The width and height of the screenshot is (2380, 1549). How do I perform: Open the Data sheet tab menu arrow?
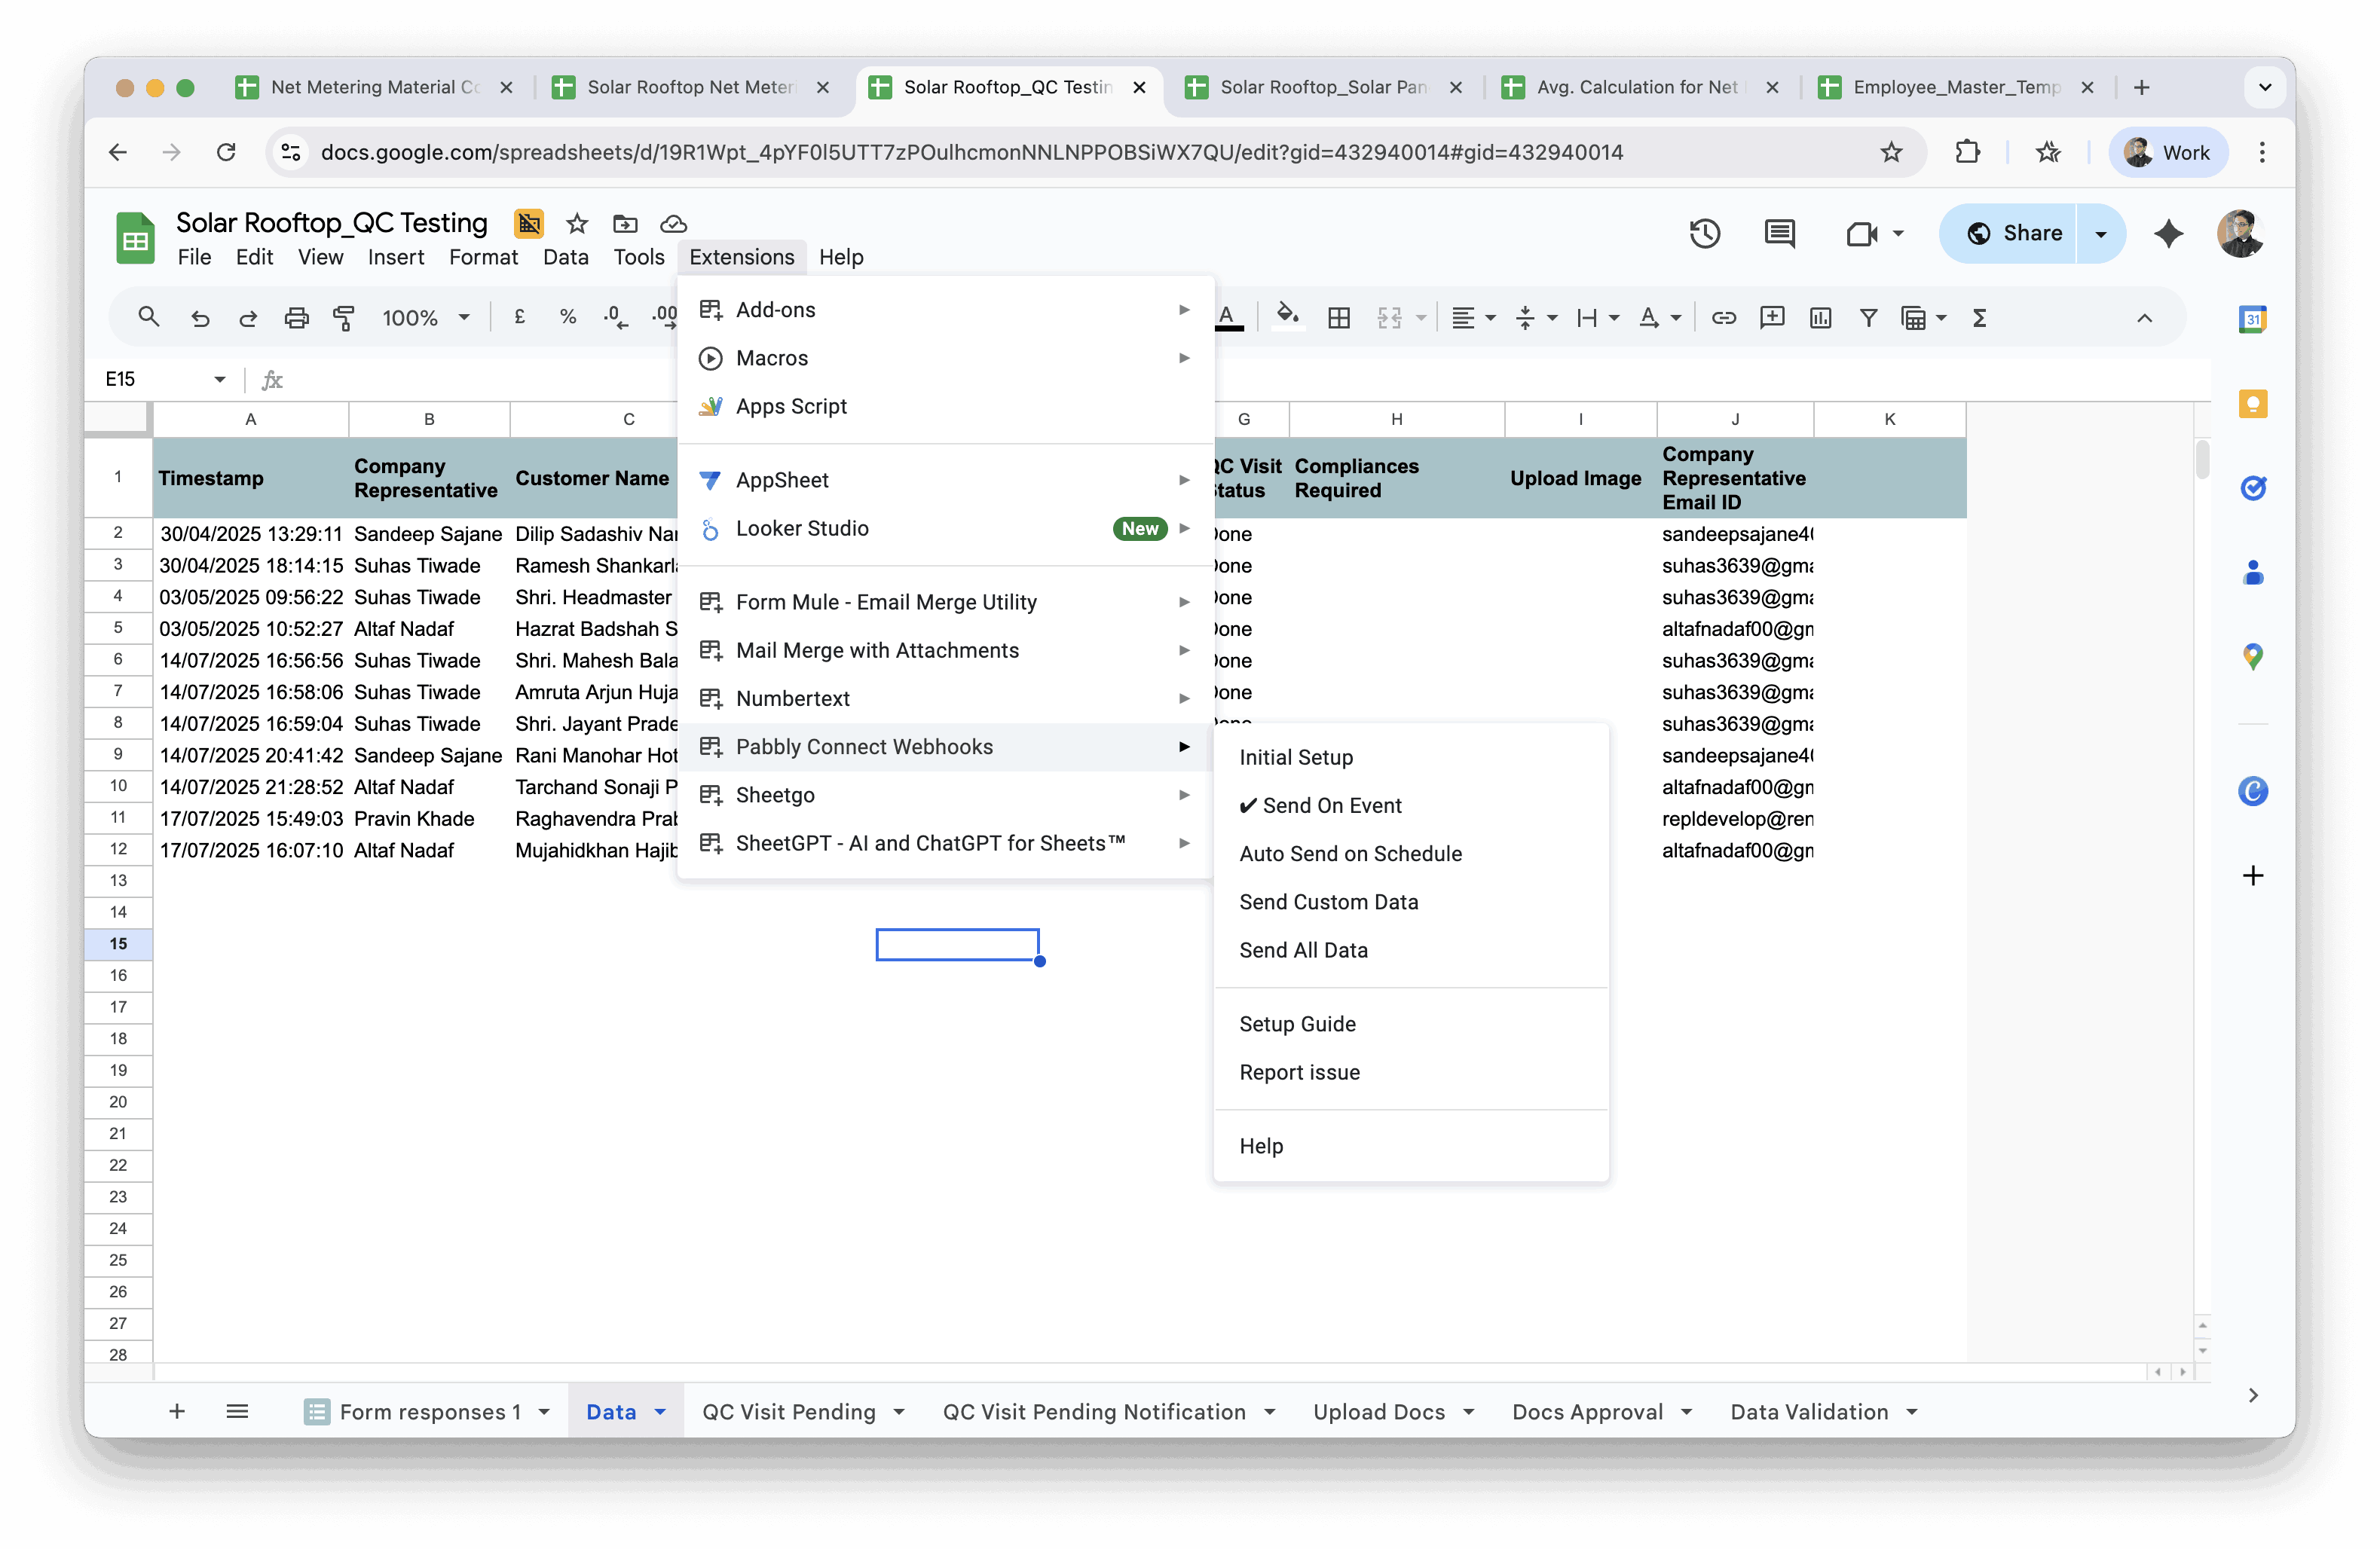point(661,1411)
